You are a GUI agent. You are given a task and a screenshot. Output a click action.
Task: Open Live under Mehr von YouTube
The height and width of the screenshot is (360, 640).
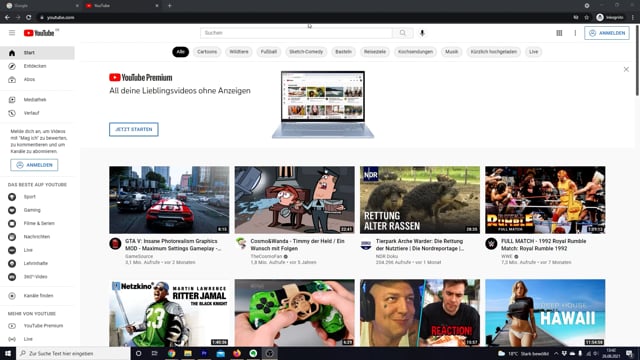click(37, 339)
